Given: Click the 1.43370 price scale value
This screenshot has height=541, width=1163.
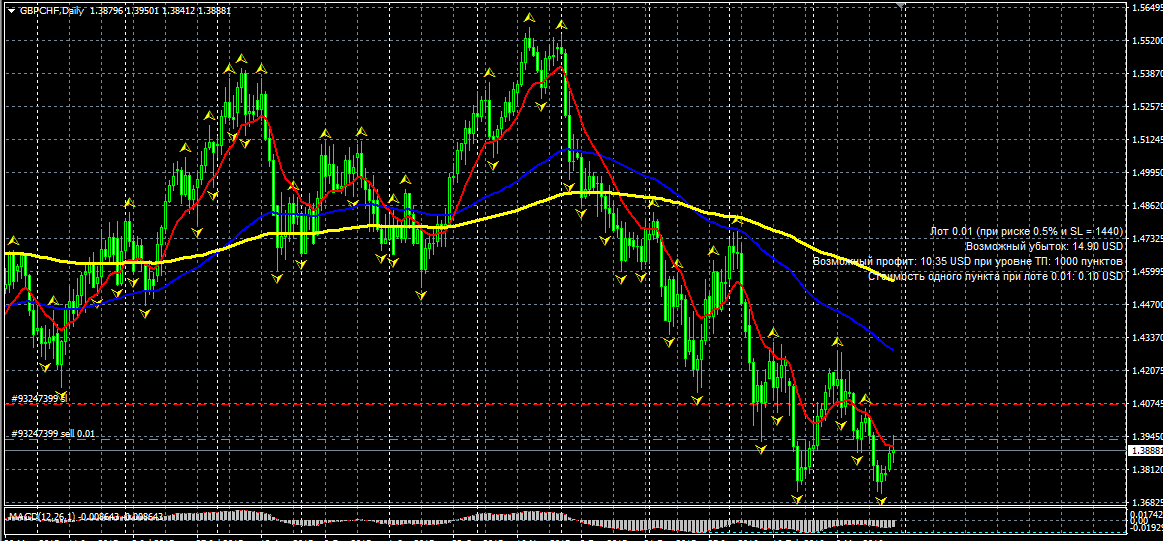Looking at the screenshot, I should (x=1146, y=338).
